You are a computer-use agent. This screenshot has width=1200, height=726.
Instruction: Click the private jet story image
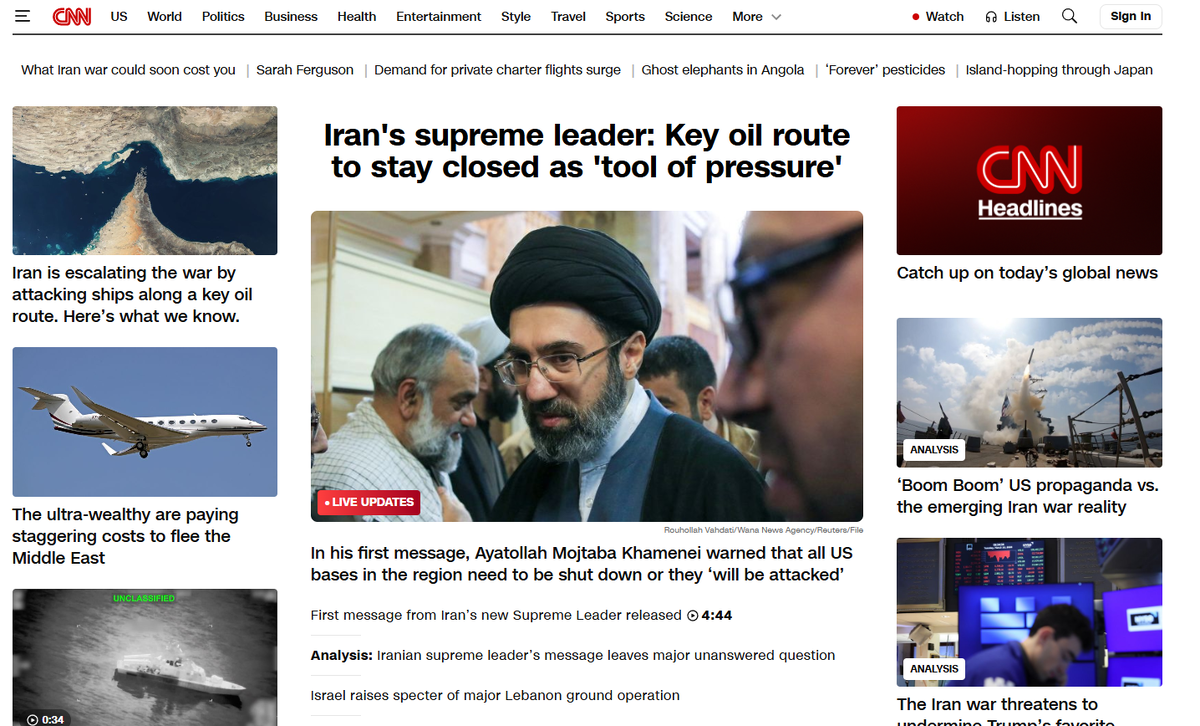click(x=145, y=422)
